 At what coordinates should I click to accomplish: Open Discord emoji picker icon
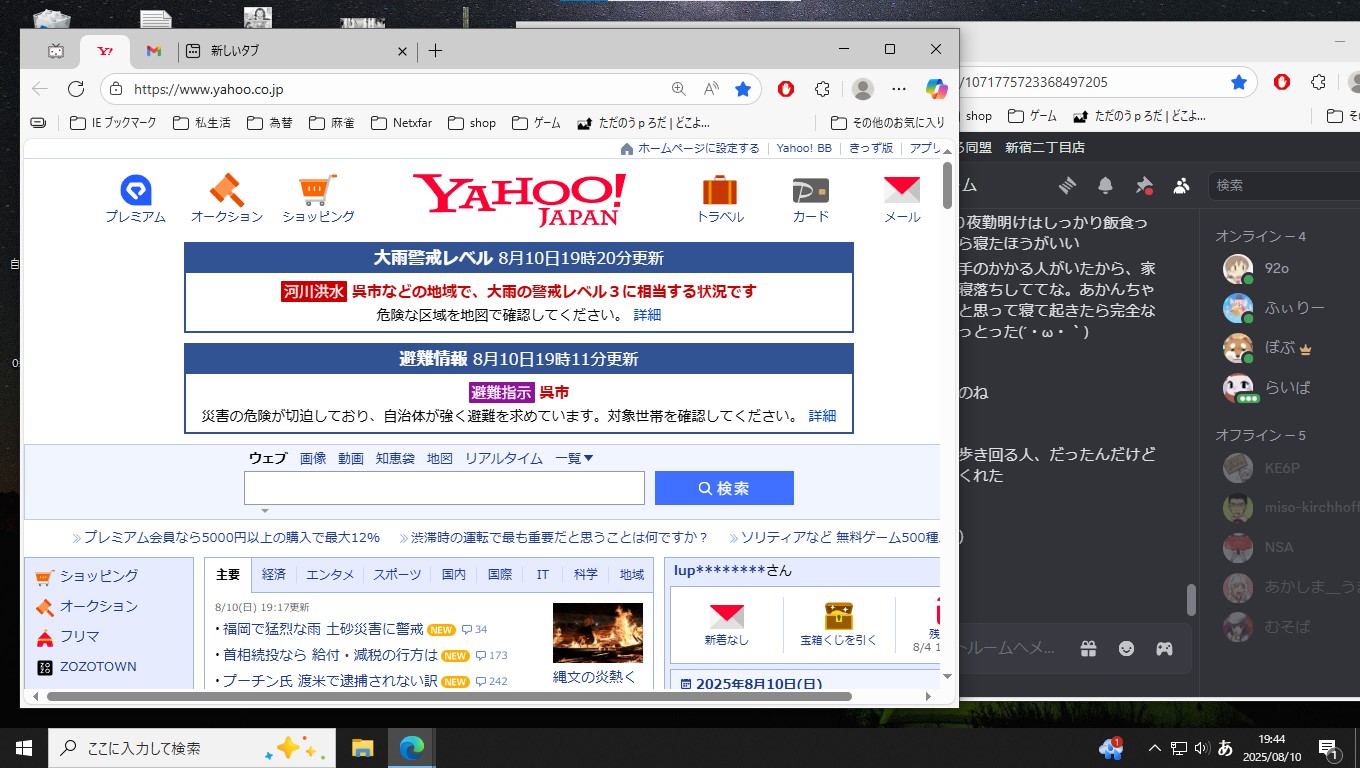1126,649
